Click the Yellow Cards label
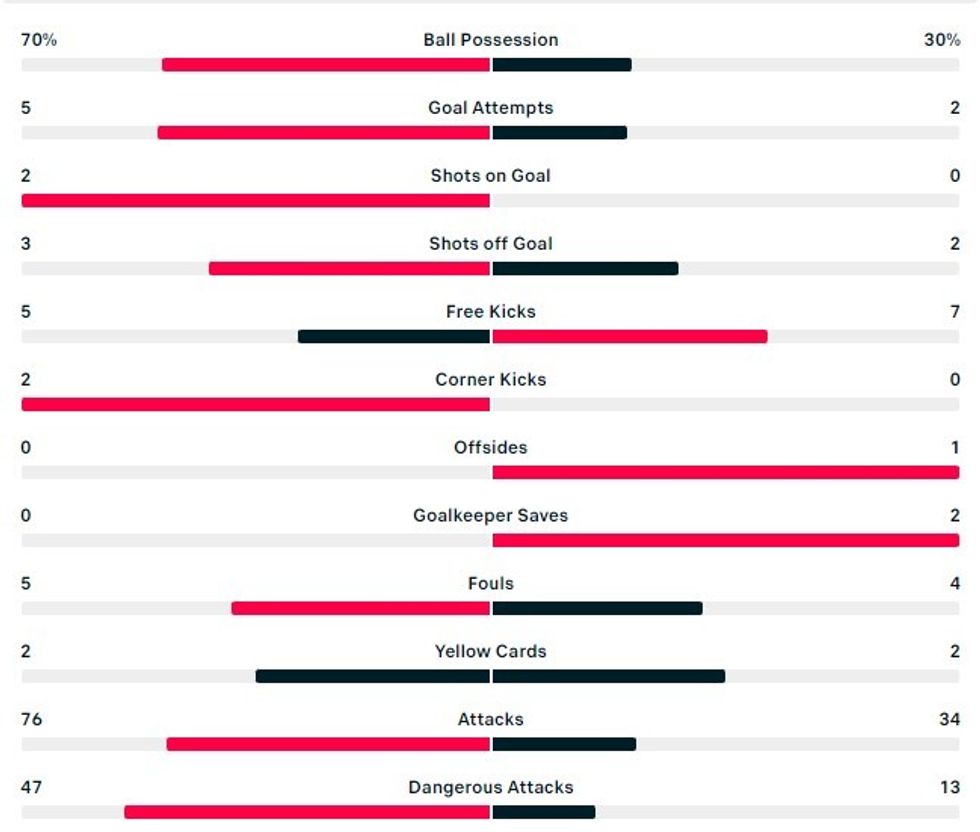The height and width of the screenshot is (832, 980). tap(490, 652)
